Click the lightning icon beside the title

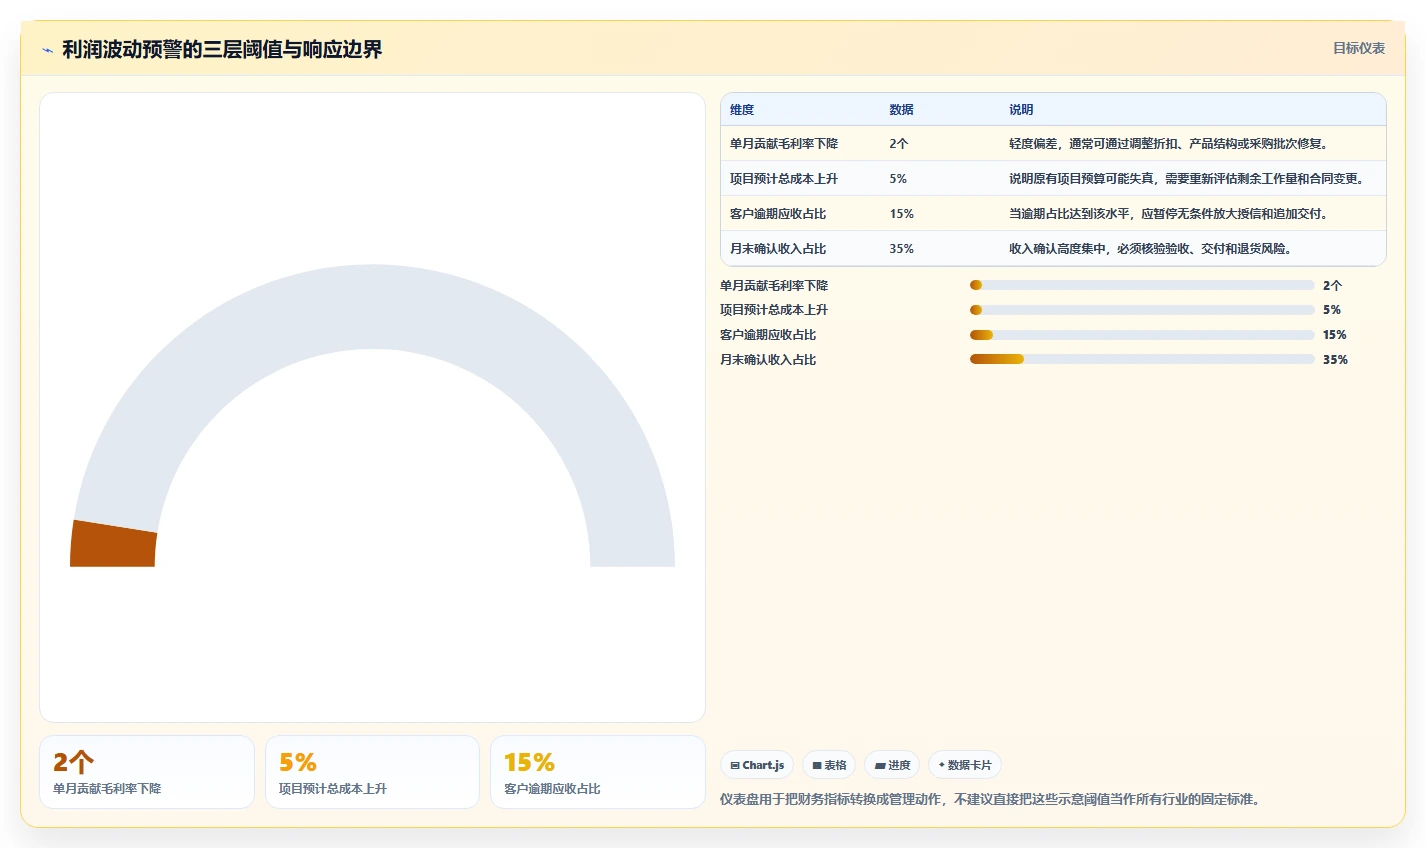(x=47, y=50)
